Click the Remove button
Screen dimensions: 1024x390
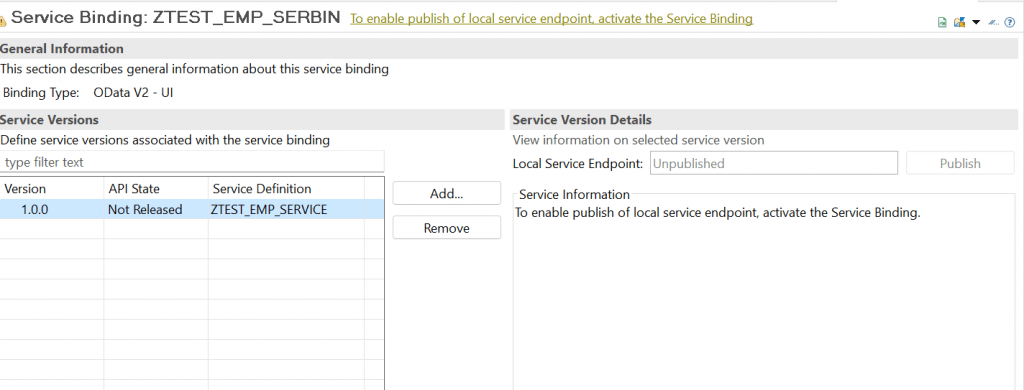(x=447, y=228)
